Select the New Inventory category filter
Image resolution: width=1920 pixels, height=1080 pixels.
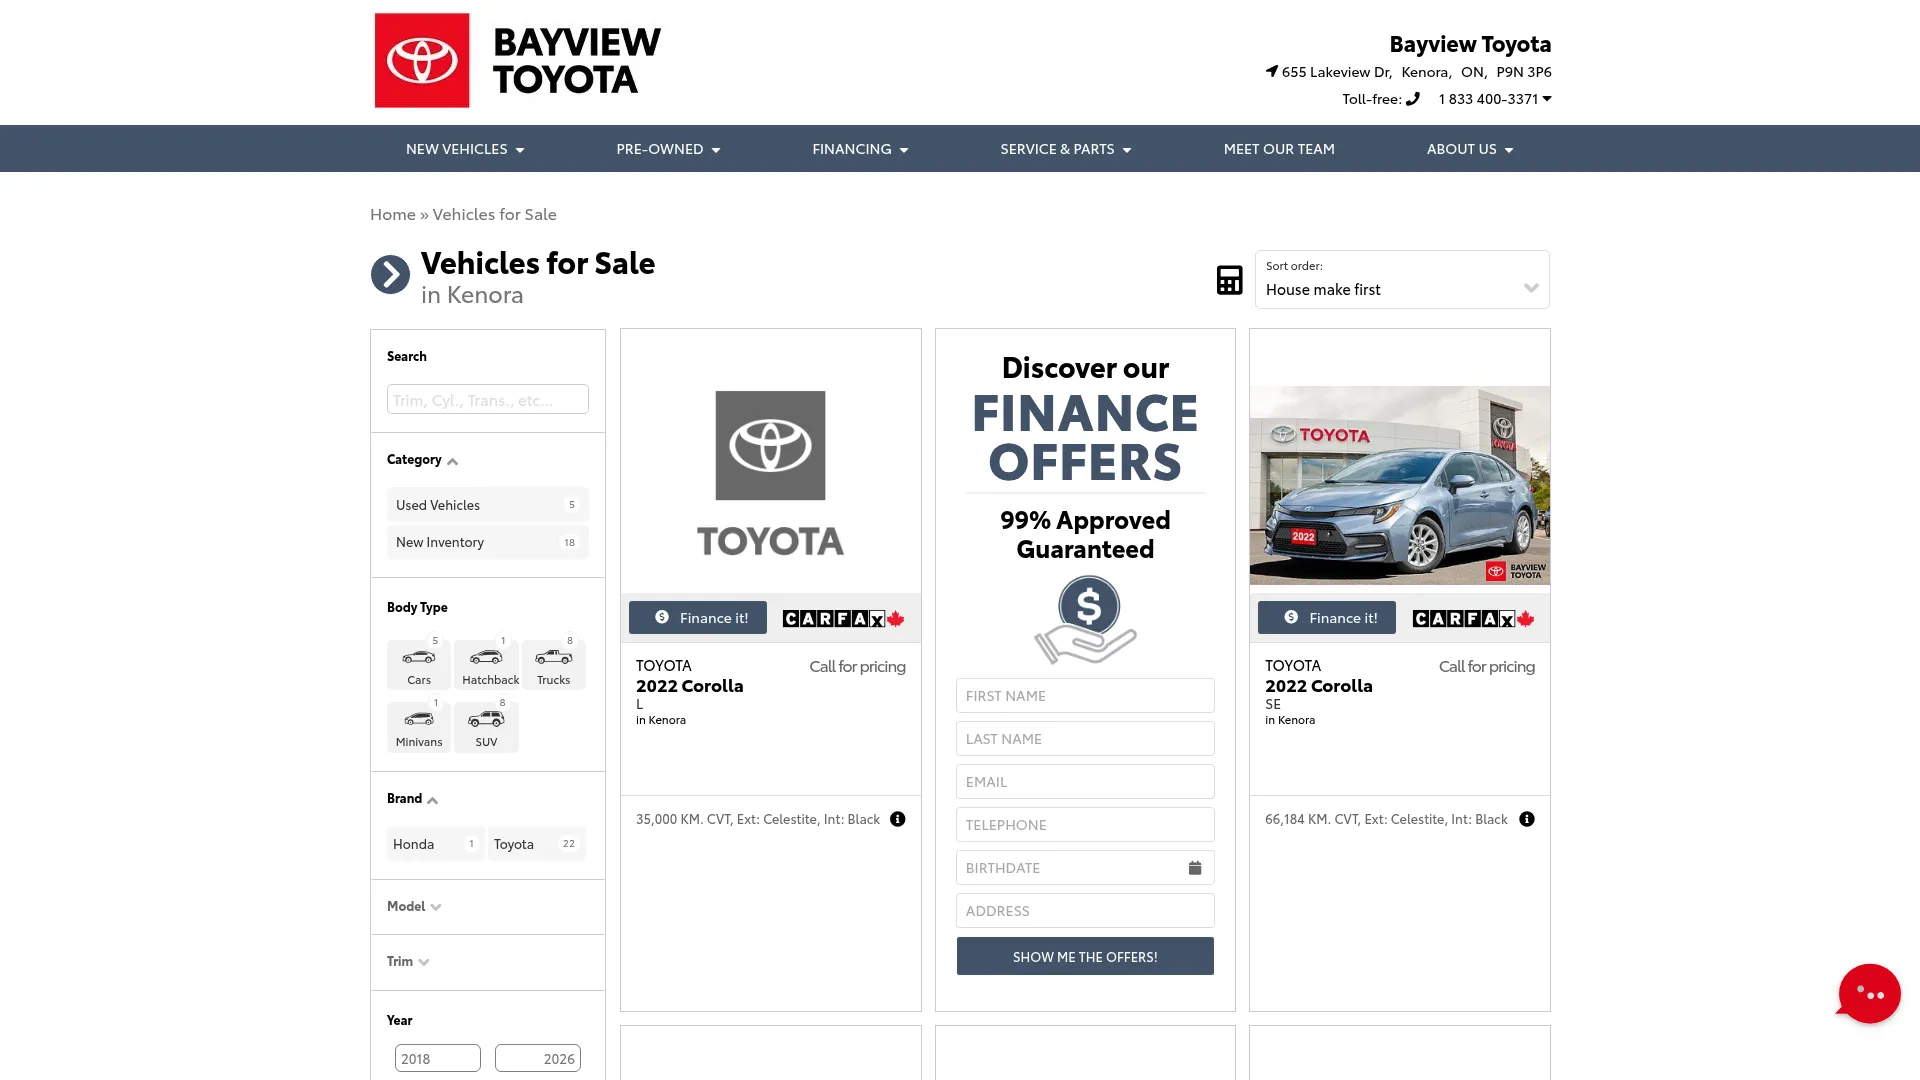(x=488, y=542)
